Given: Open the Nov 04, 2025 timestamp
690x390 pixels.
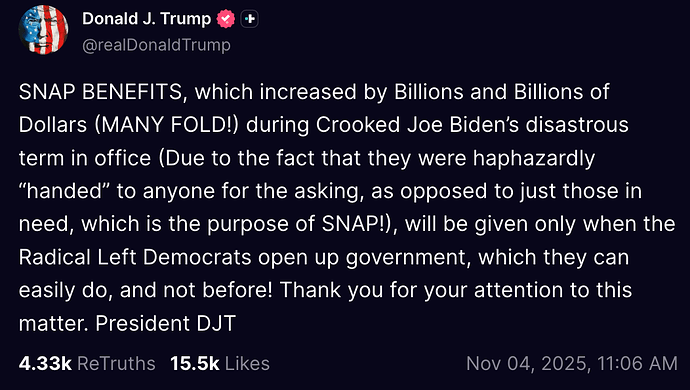Looking at the screenshot, I should [x=526, y=364].
